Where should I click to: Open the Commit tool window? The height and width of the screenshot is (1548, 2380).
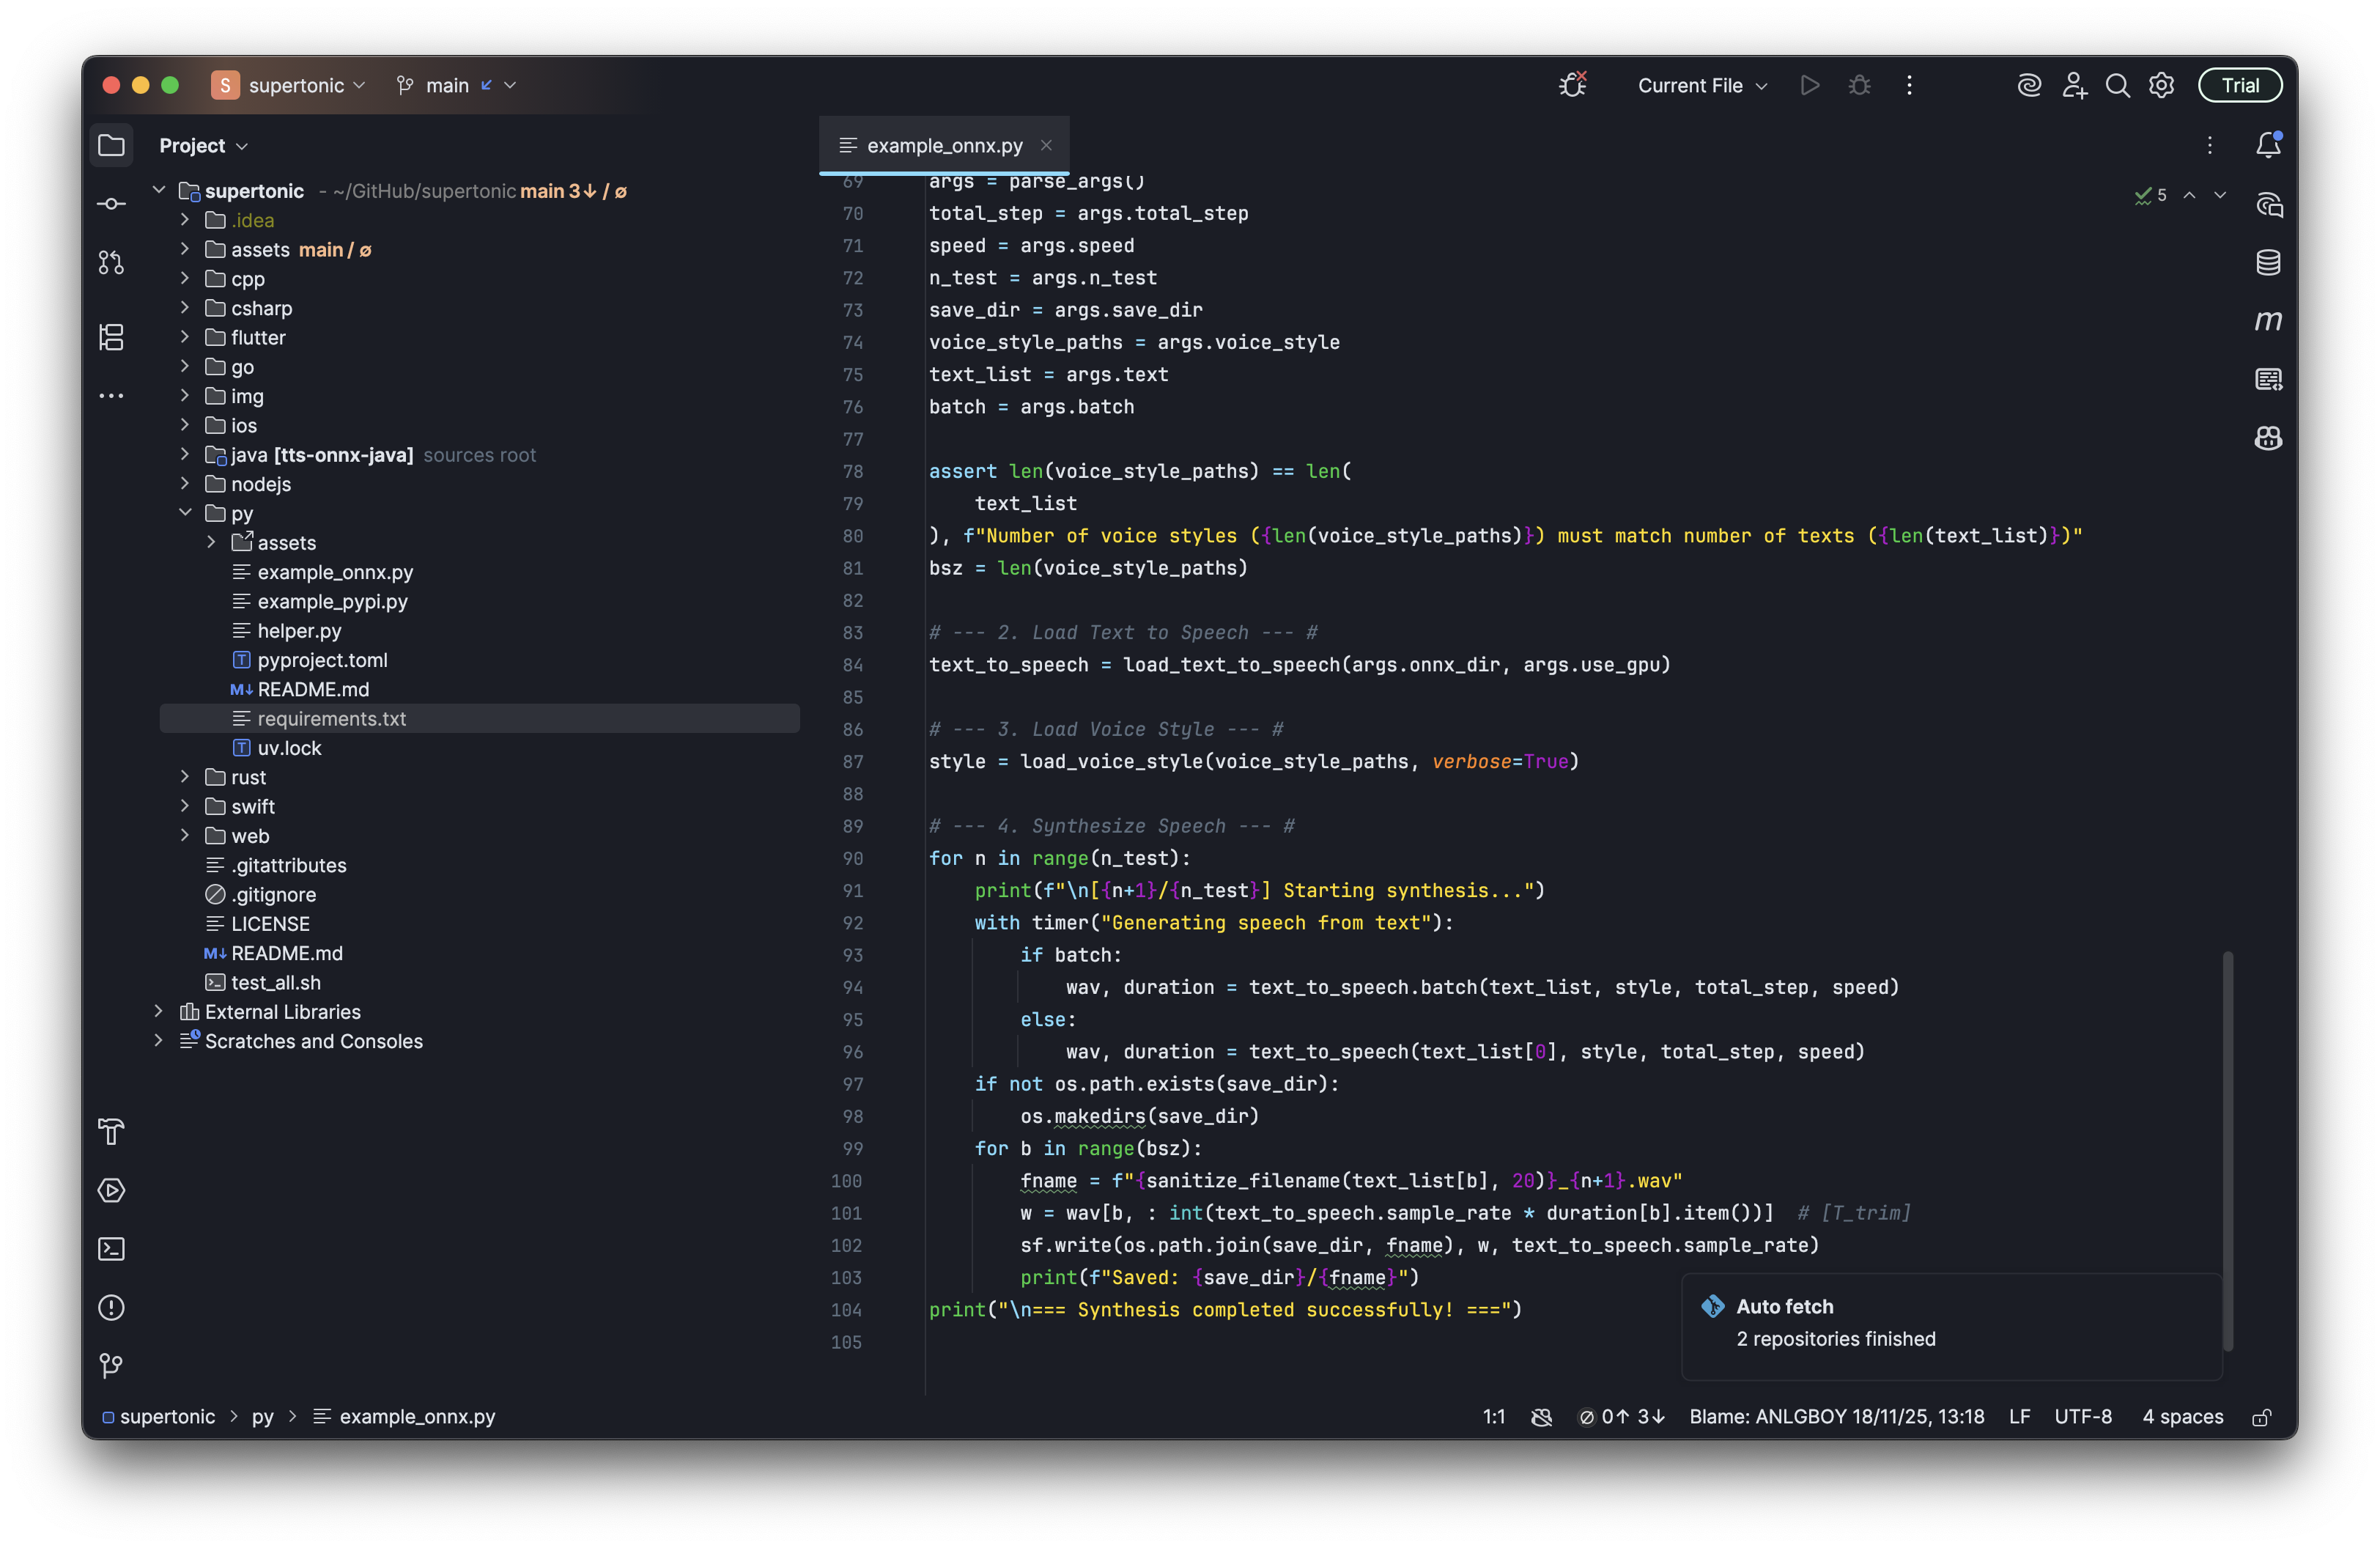point(111,203)
